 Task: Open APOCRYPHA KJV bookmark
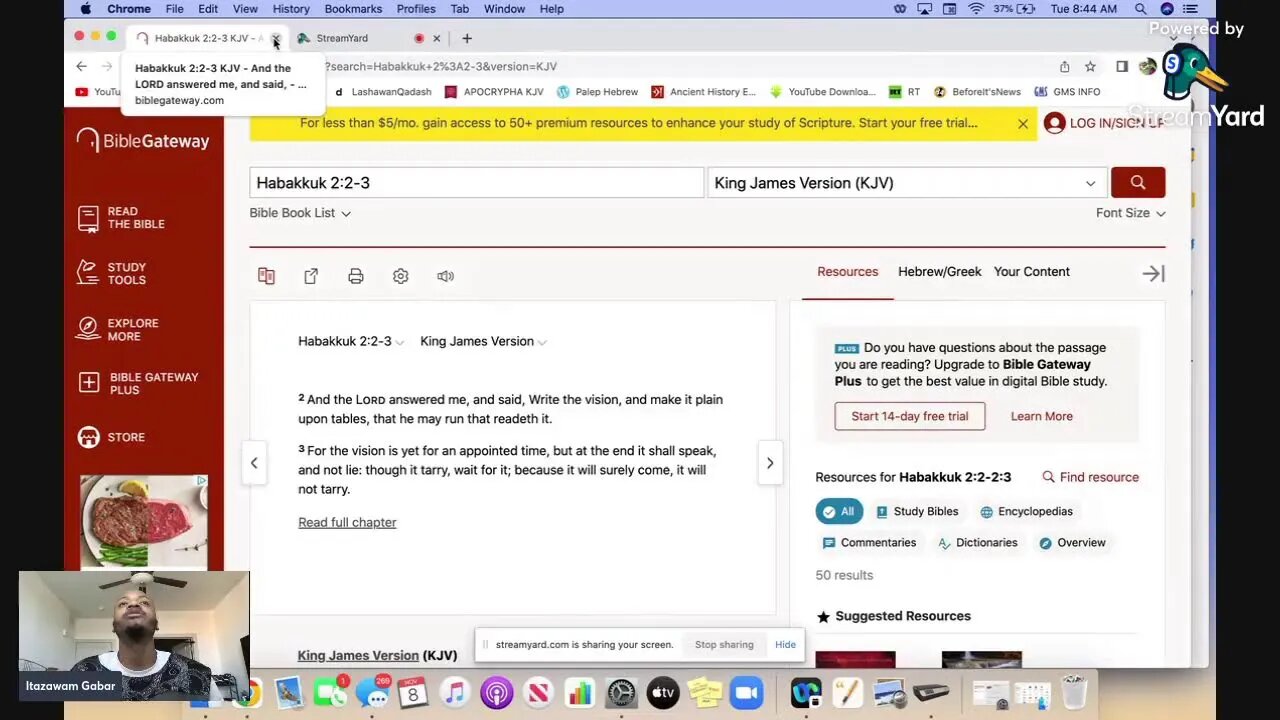coord(493,92)
